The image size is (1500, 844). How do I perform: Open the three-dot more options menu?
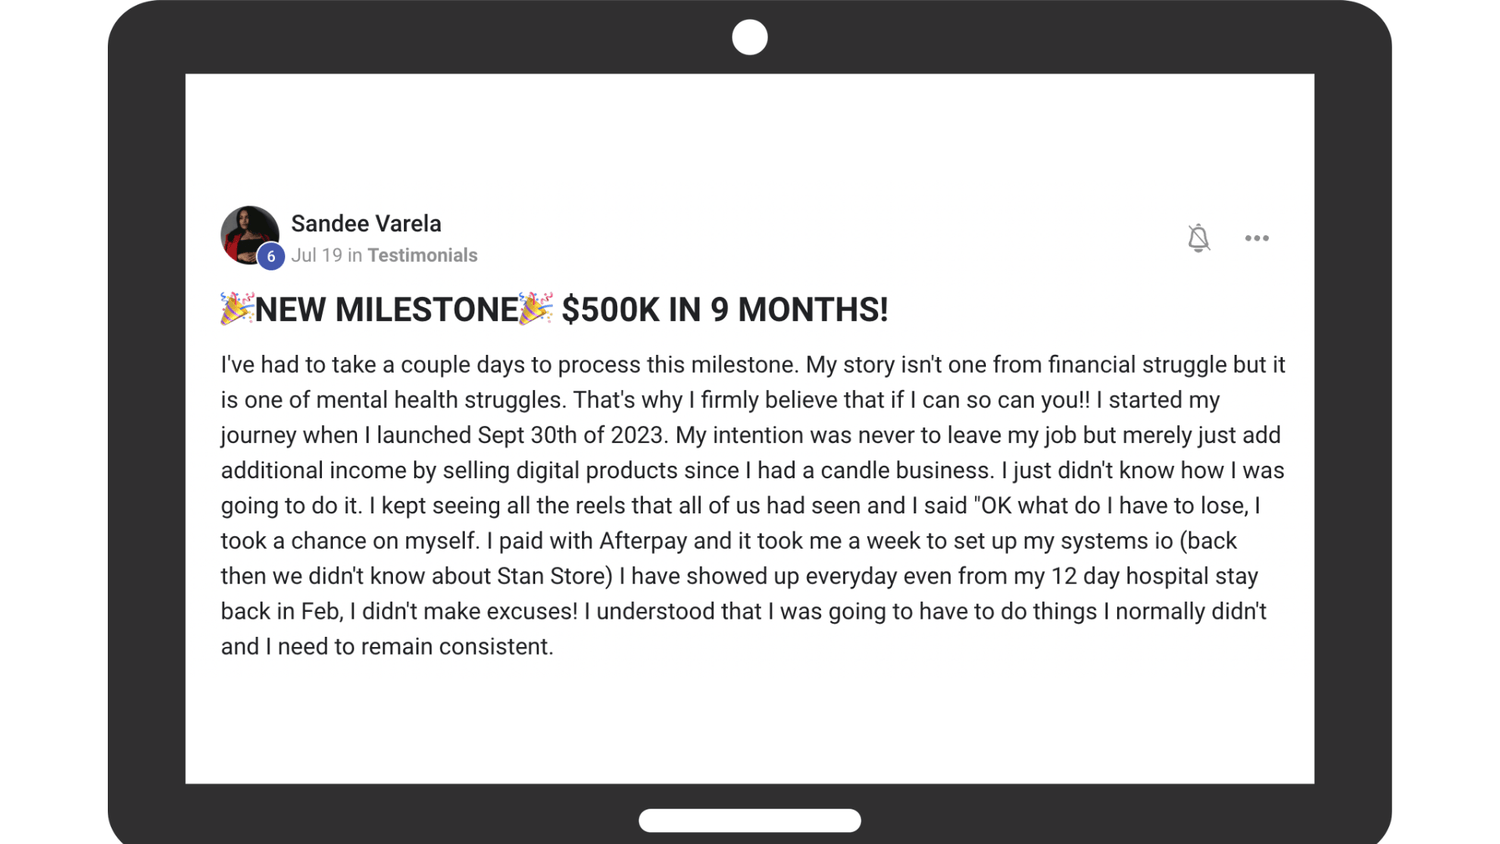click(x=1257, y=238)
